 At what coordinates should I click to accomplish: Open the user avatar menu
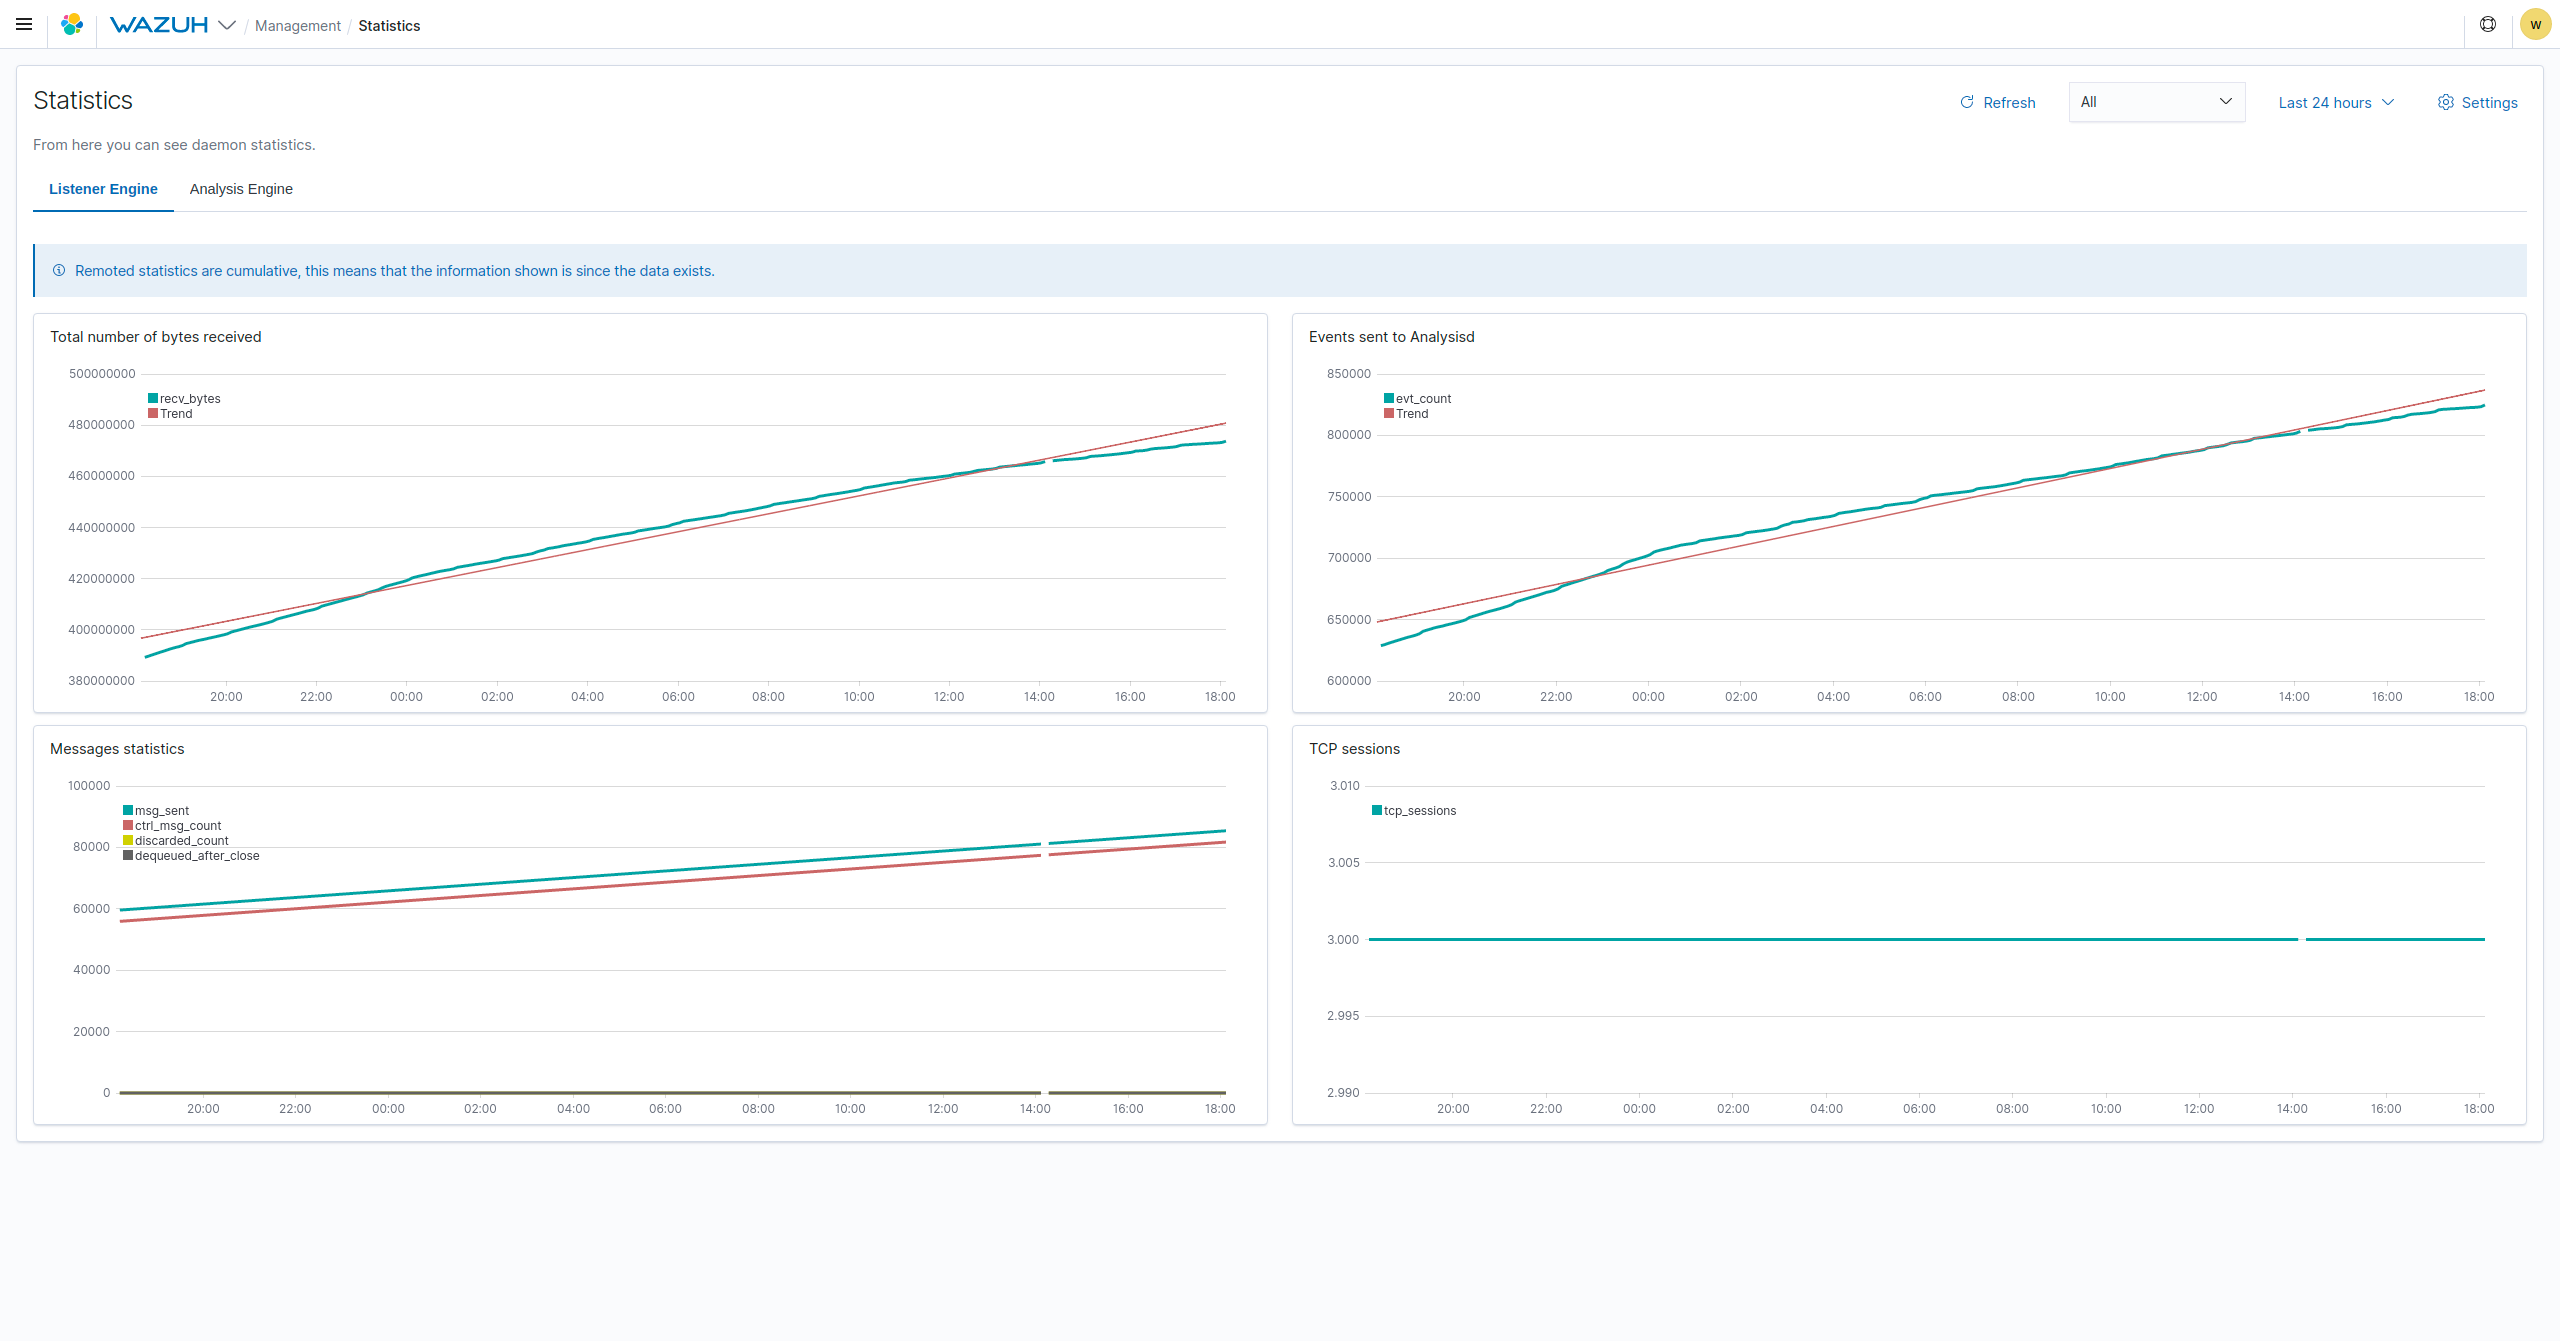[2536, 24]
